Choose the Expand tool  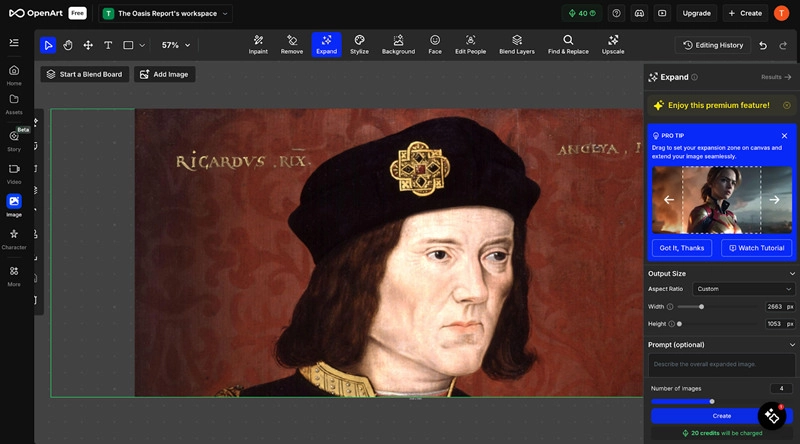(x=327, y=44)
